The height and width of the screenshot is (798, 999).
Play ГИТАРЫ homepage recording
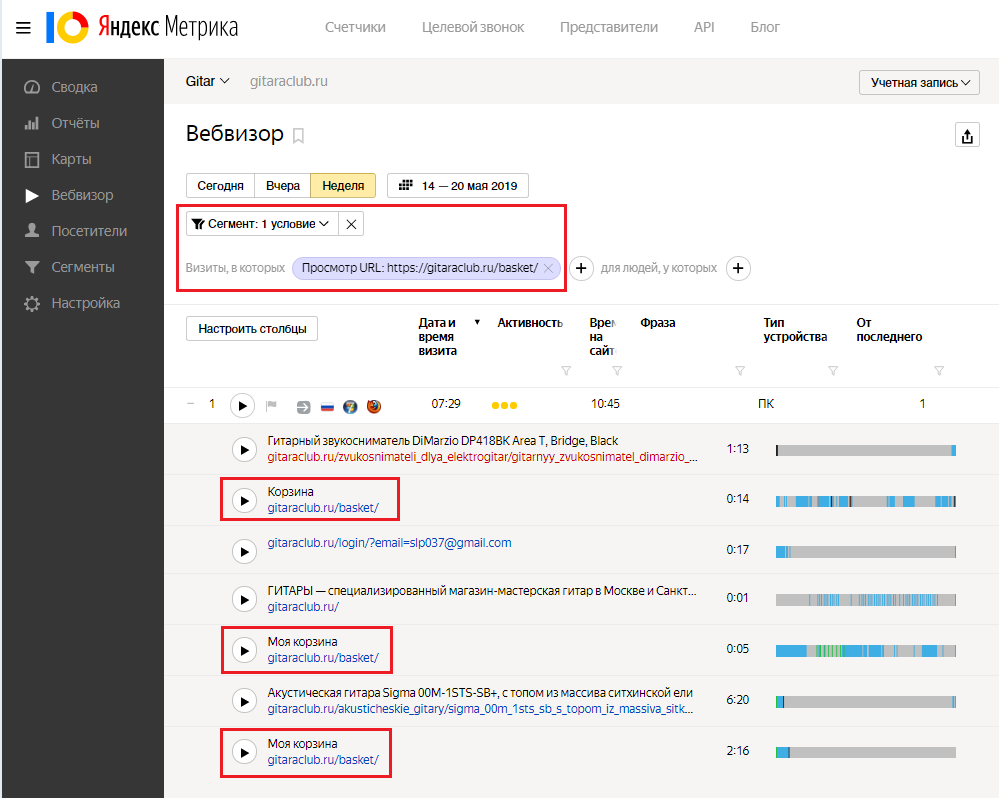[x=244, y=599]
